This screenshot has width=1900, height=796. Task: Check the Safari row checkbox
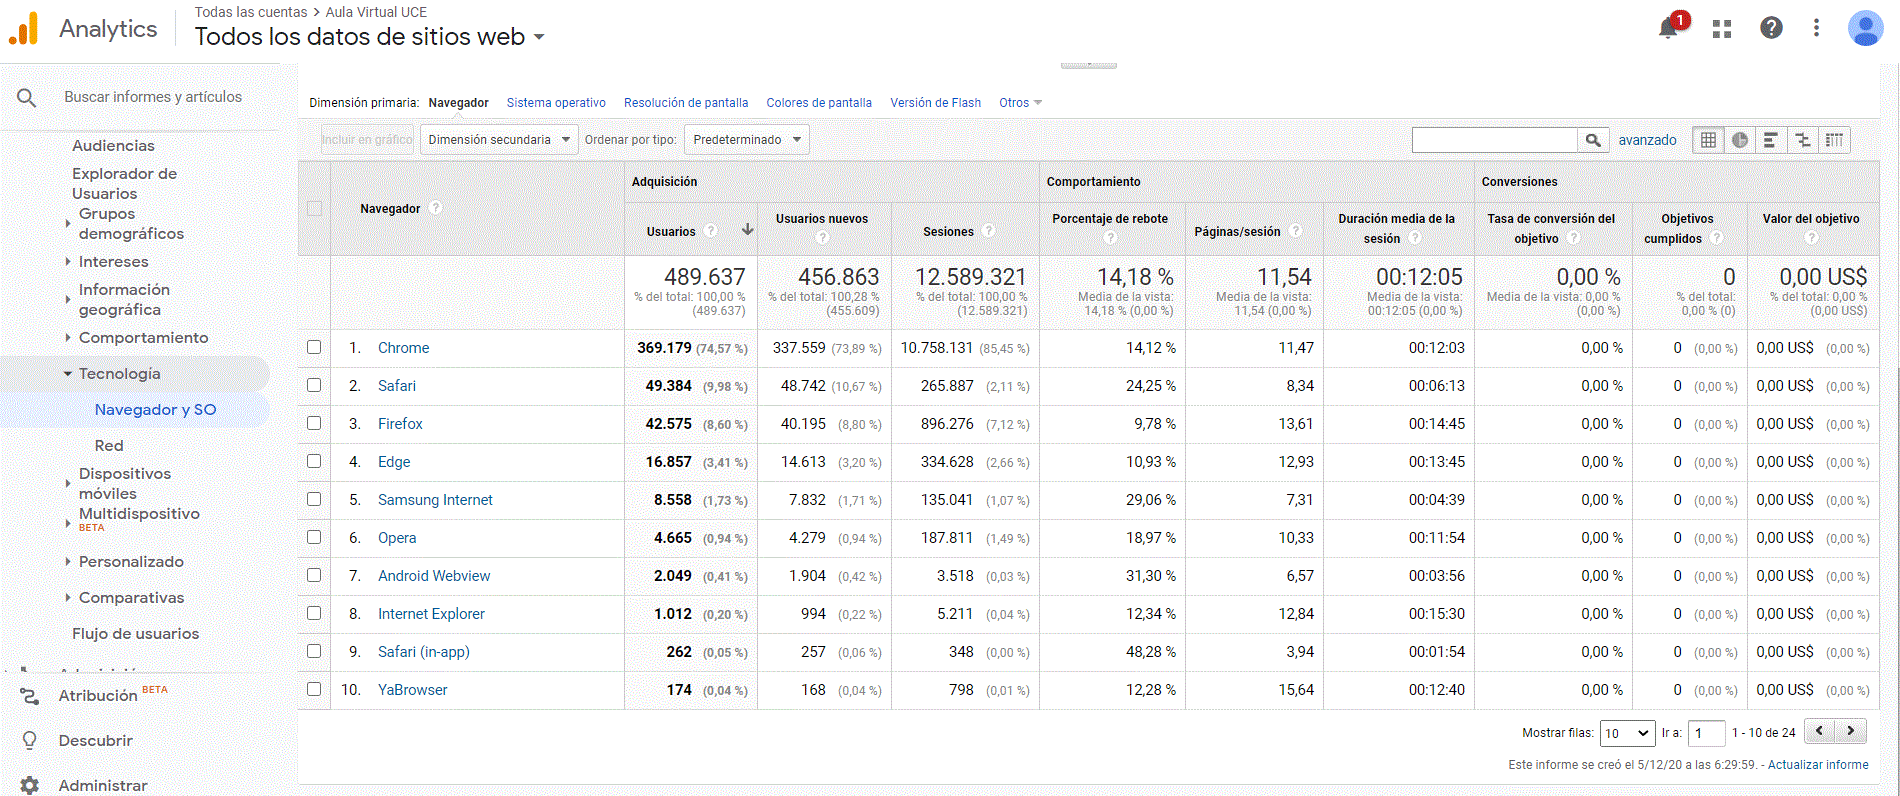coord(314,385)
